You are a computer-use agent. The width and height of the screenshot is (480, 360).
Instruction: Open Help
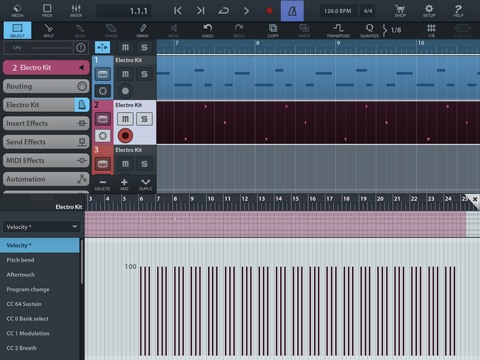pyautogui.click(x=458, y=11)
